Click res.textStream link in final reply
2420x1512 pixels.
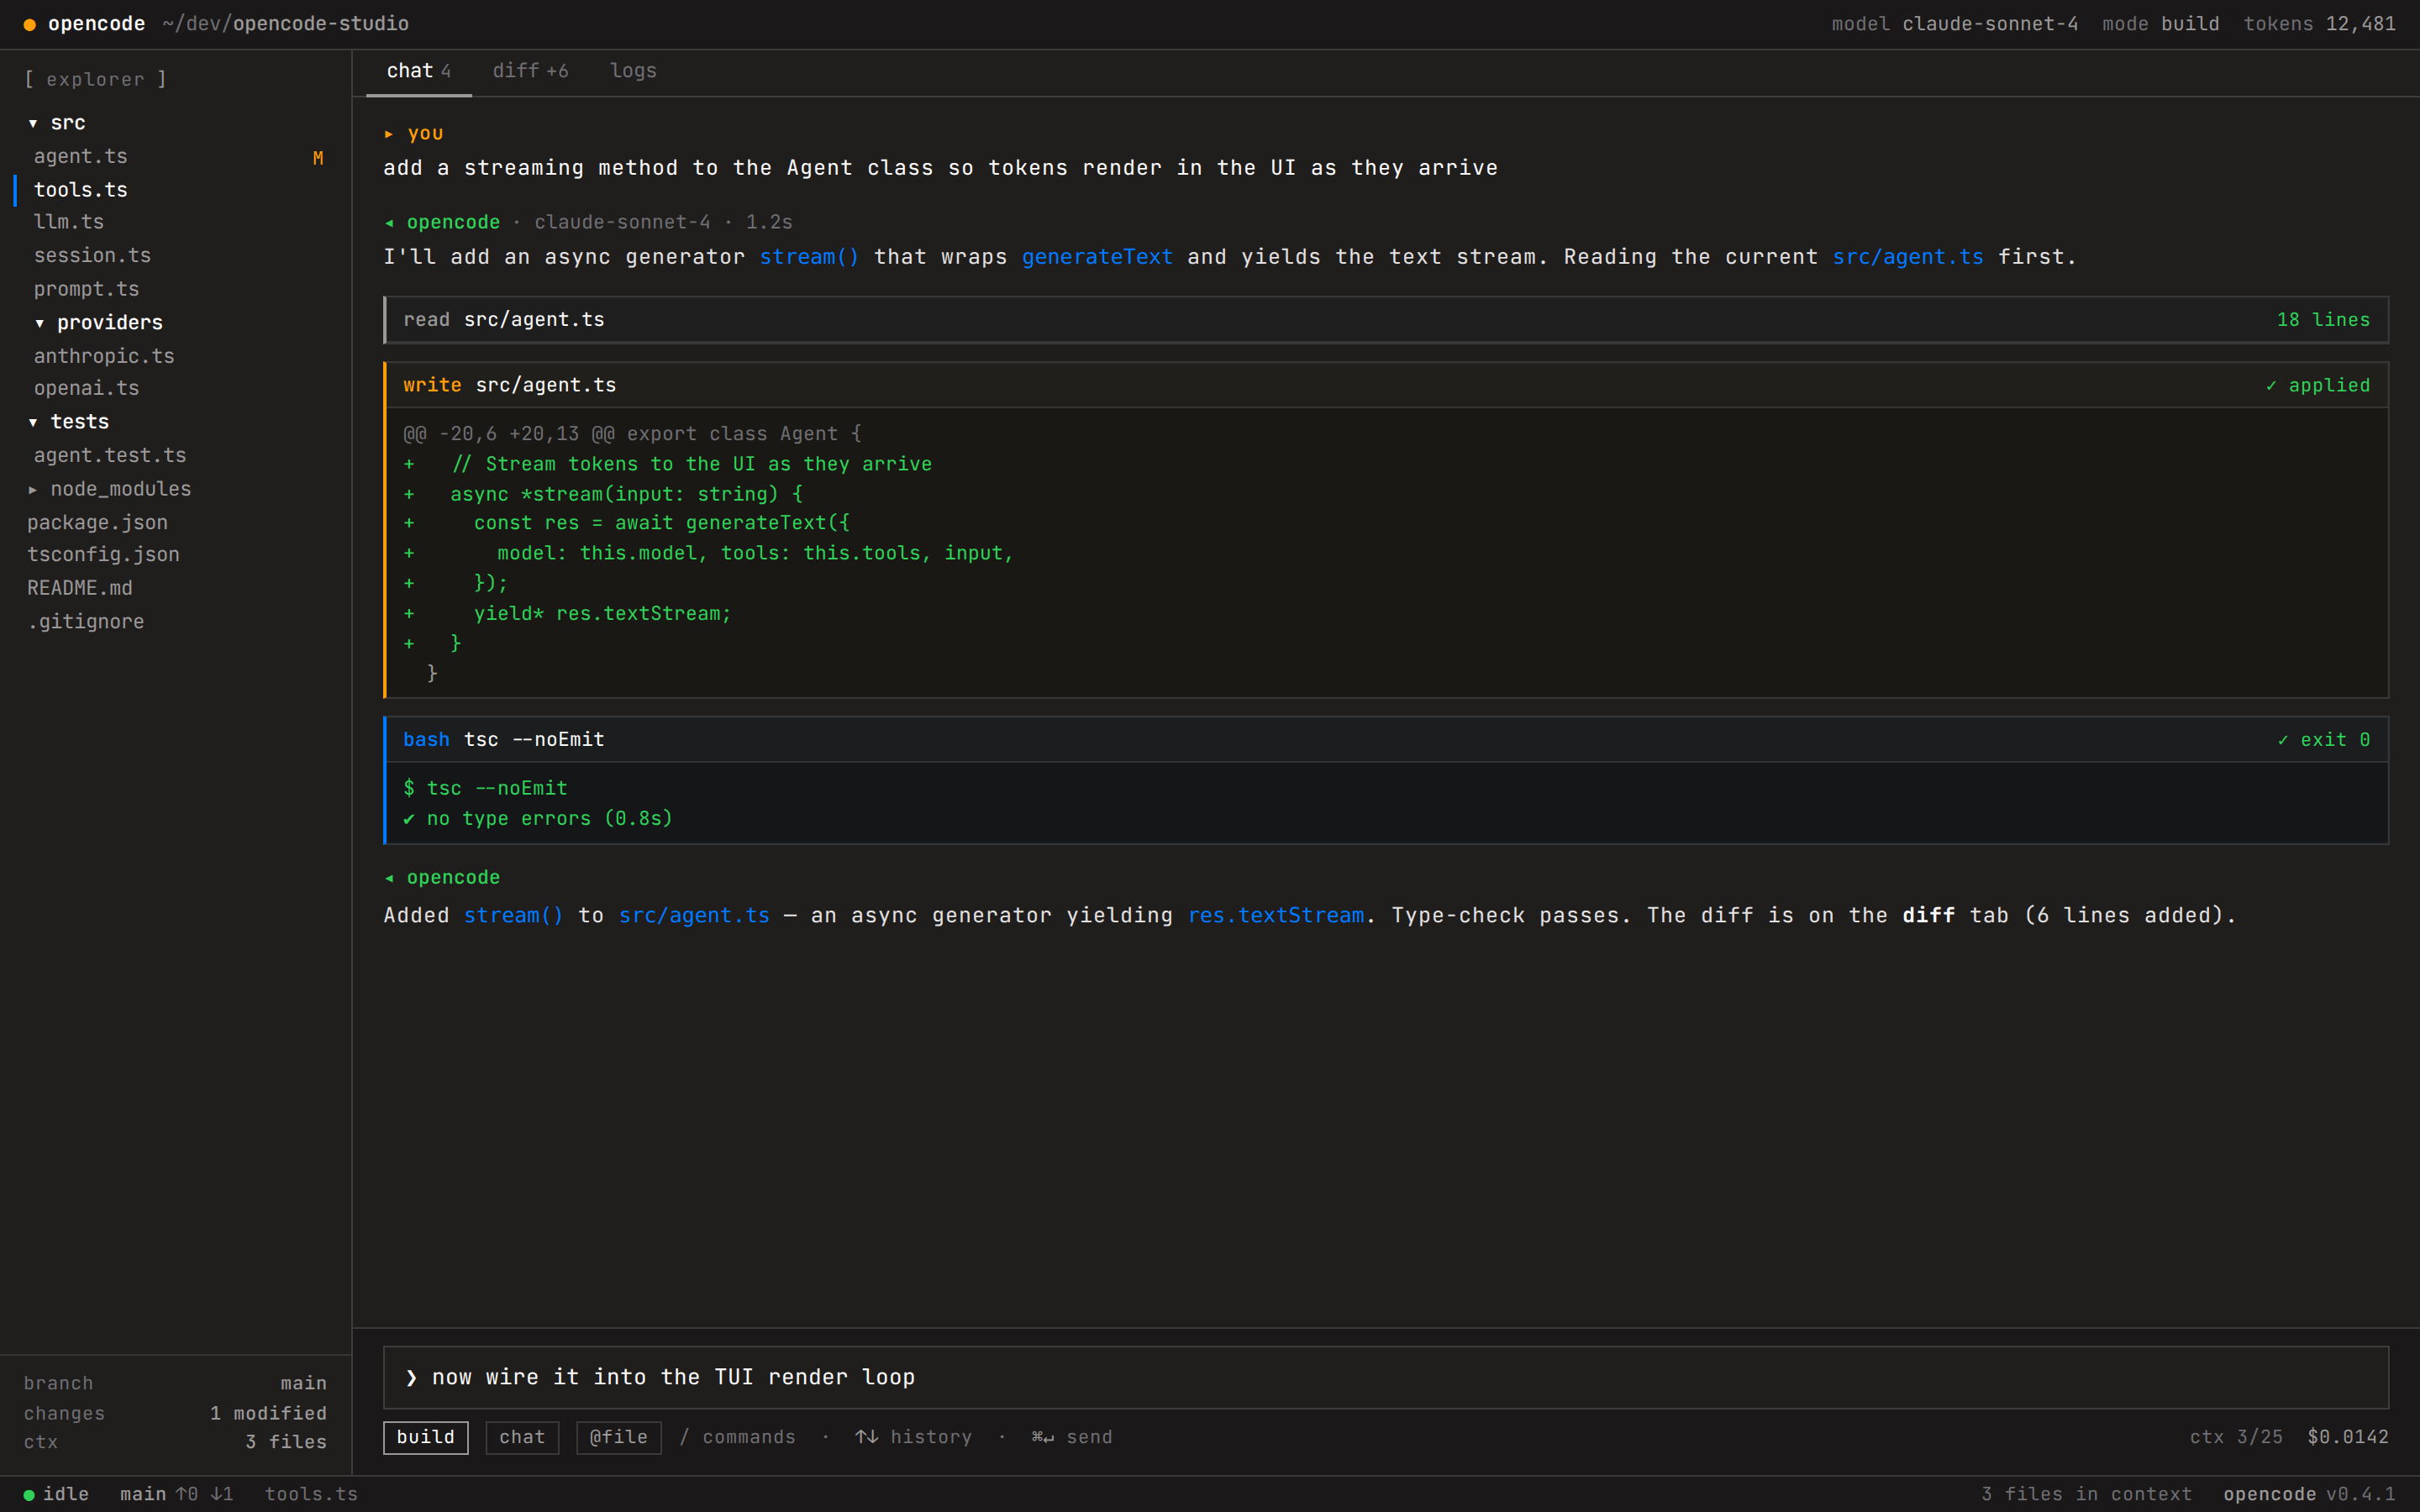pyautogui.click(x=1275, y=916)
